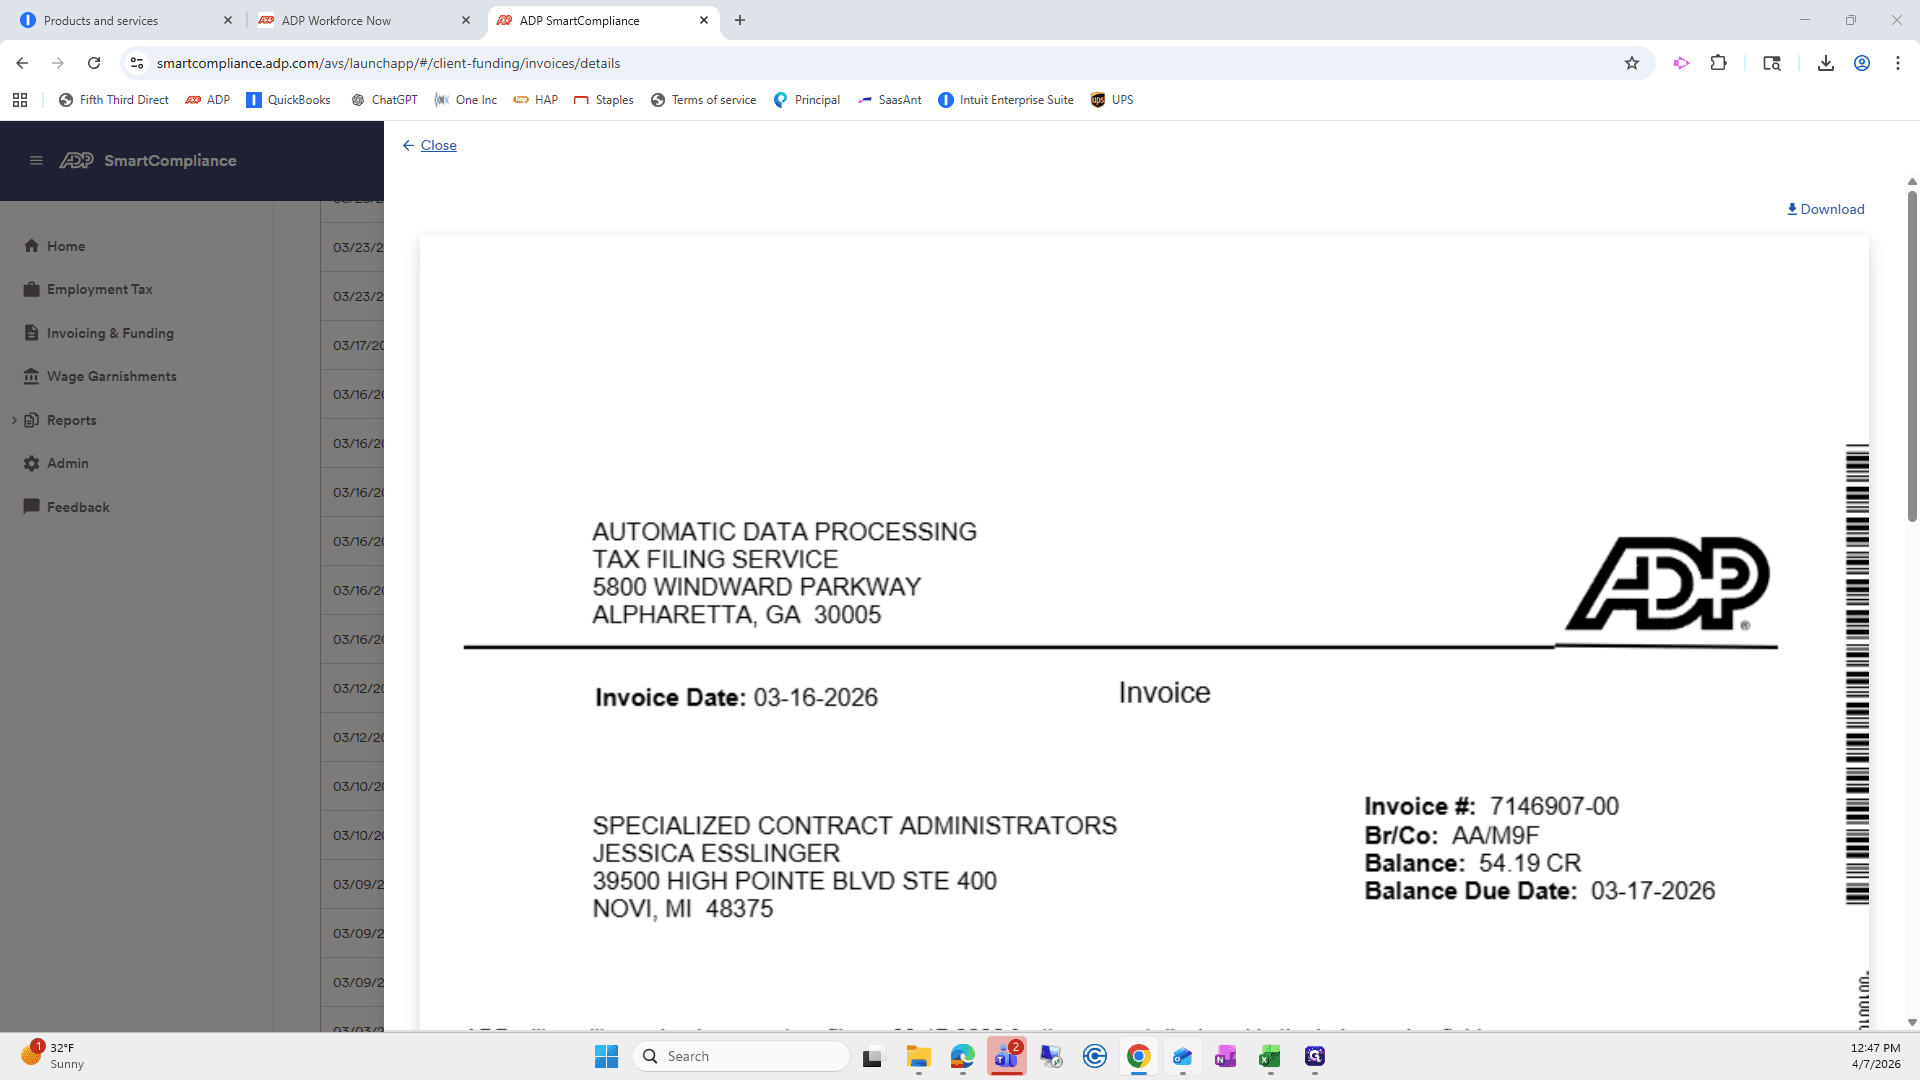Open Excel from the taskbar
This screenshot has width=1920, height=1080.
tap(1270, 1056)
